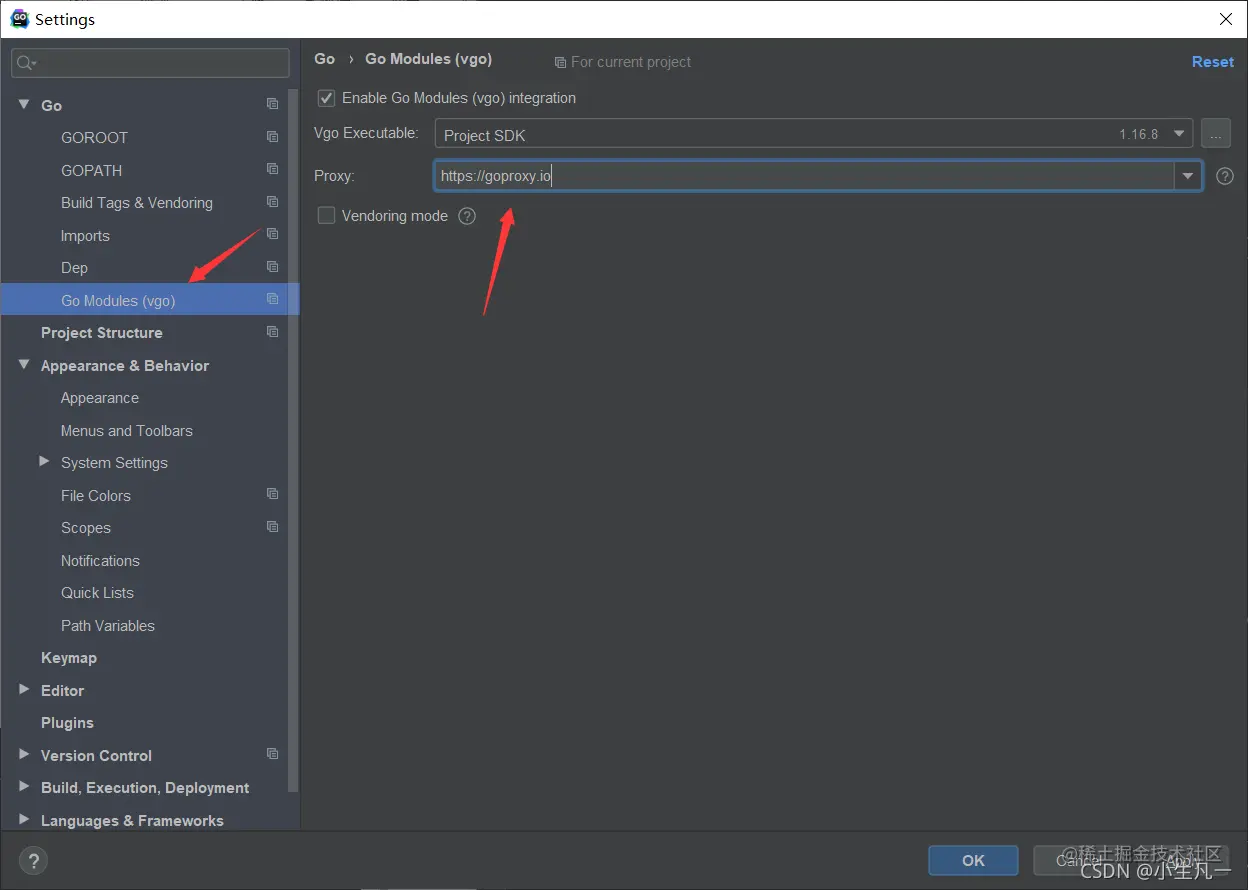This screenshot has width=1248, height=890.
Task: Enable the Vendoring mode checkbox
Action: (x=326, y=215)
